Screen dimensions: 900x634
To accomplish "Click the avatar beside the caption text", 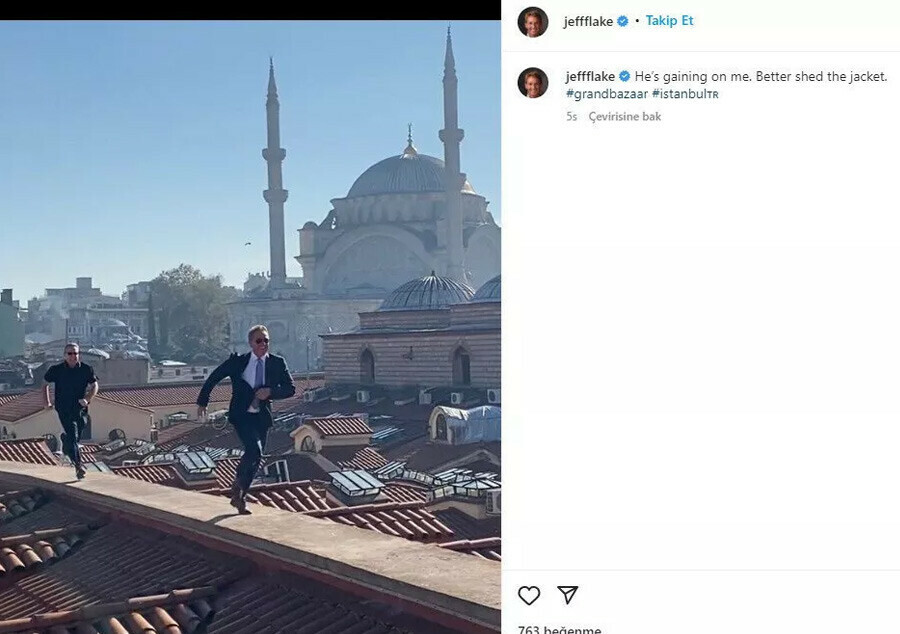I will 533,83.
